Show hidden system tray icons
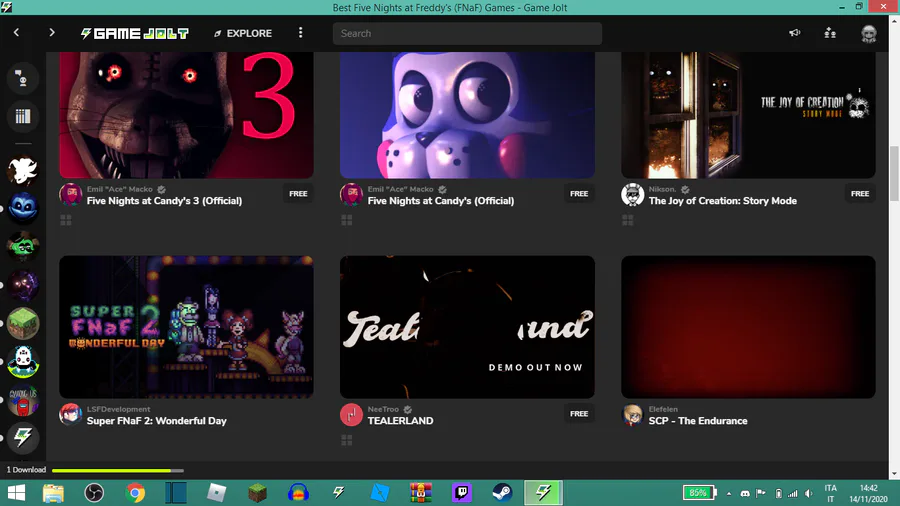Screen dimensions: 900x506 pyautogui.click(x=729, y=493)
